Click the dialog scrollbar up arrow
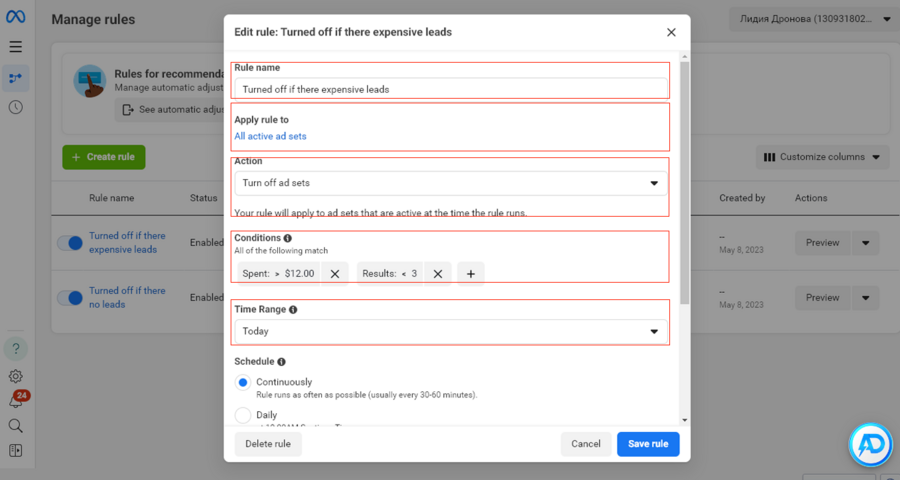Viewport: 900px width, 480px height. coord(684,57)
